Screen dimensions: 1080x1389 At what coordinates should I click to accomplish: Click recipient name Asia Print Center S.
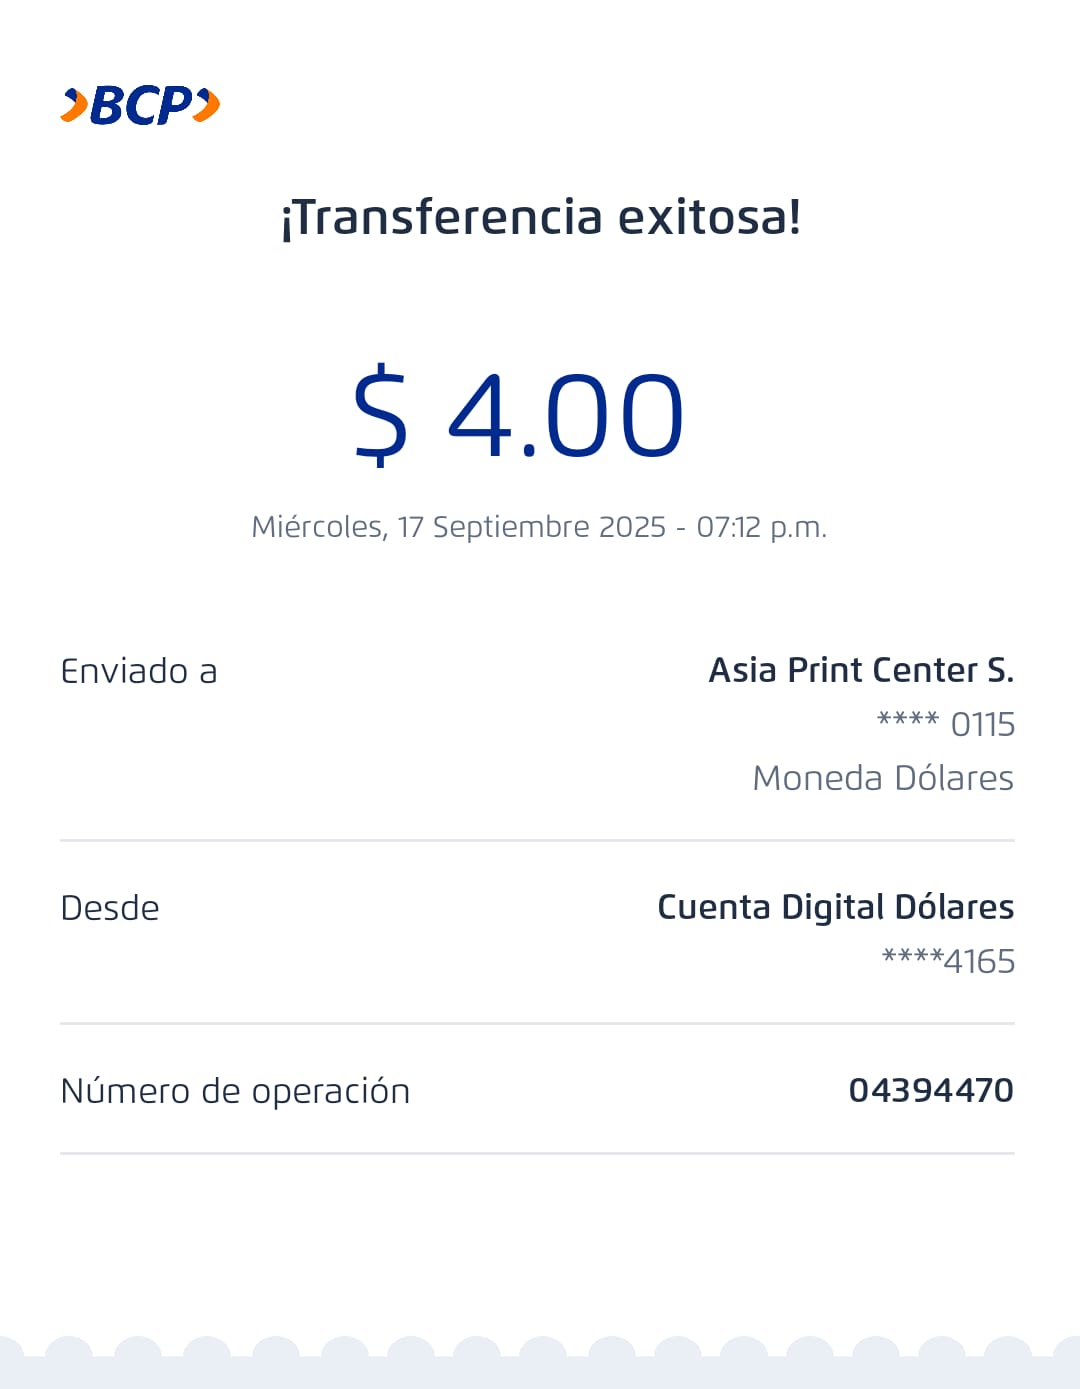[861, 670]
